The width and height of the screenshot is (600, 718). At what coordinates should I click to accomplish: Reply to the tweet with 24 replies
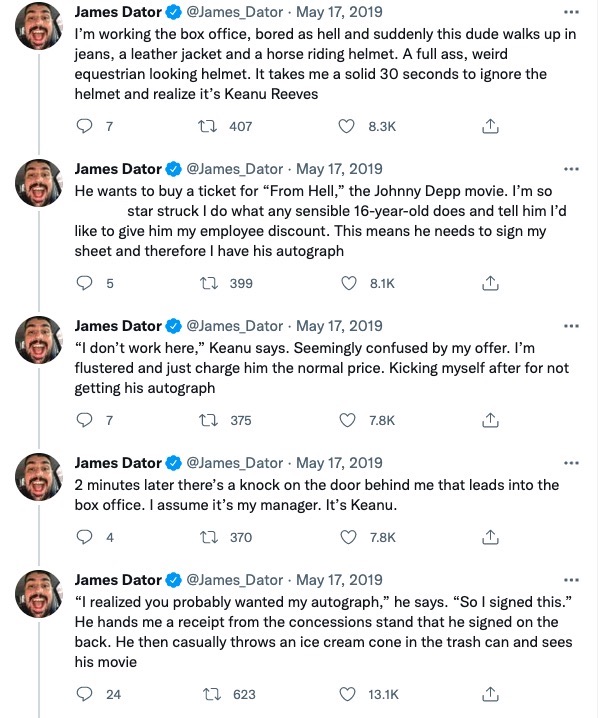84,694
